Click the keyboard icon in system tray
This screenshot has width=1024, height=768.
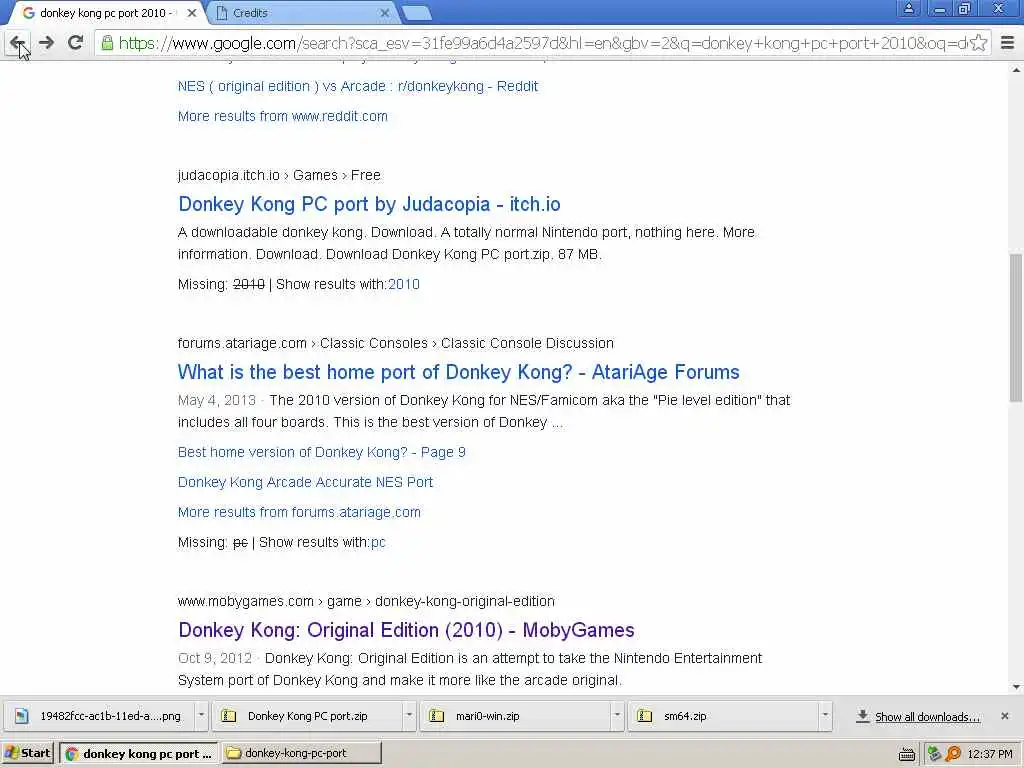[906, 754]
